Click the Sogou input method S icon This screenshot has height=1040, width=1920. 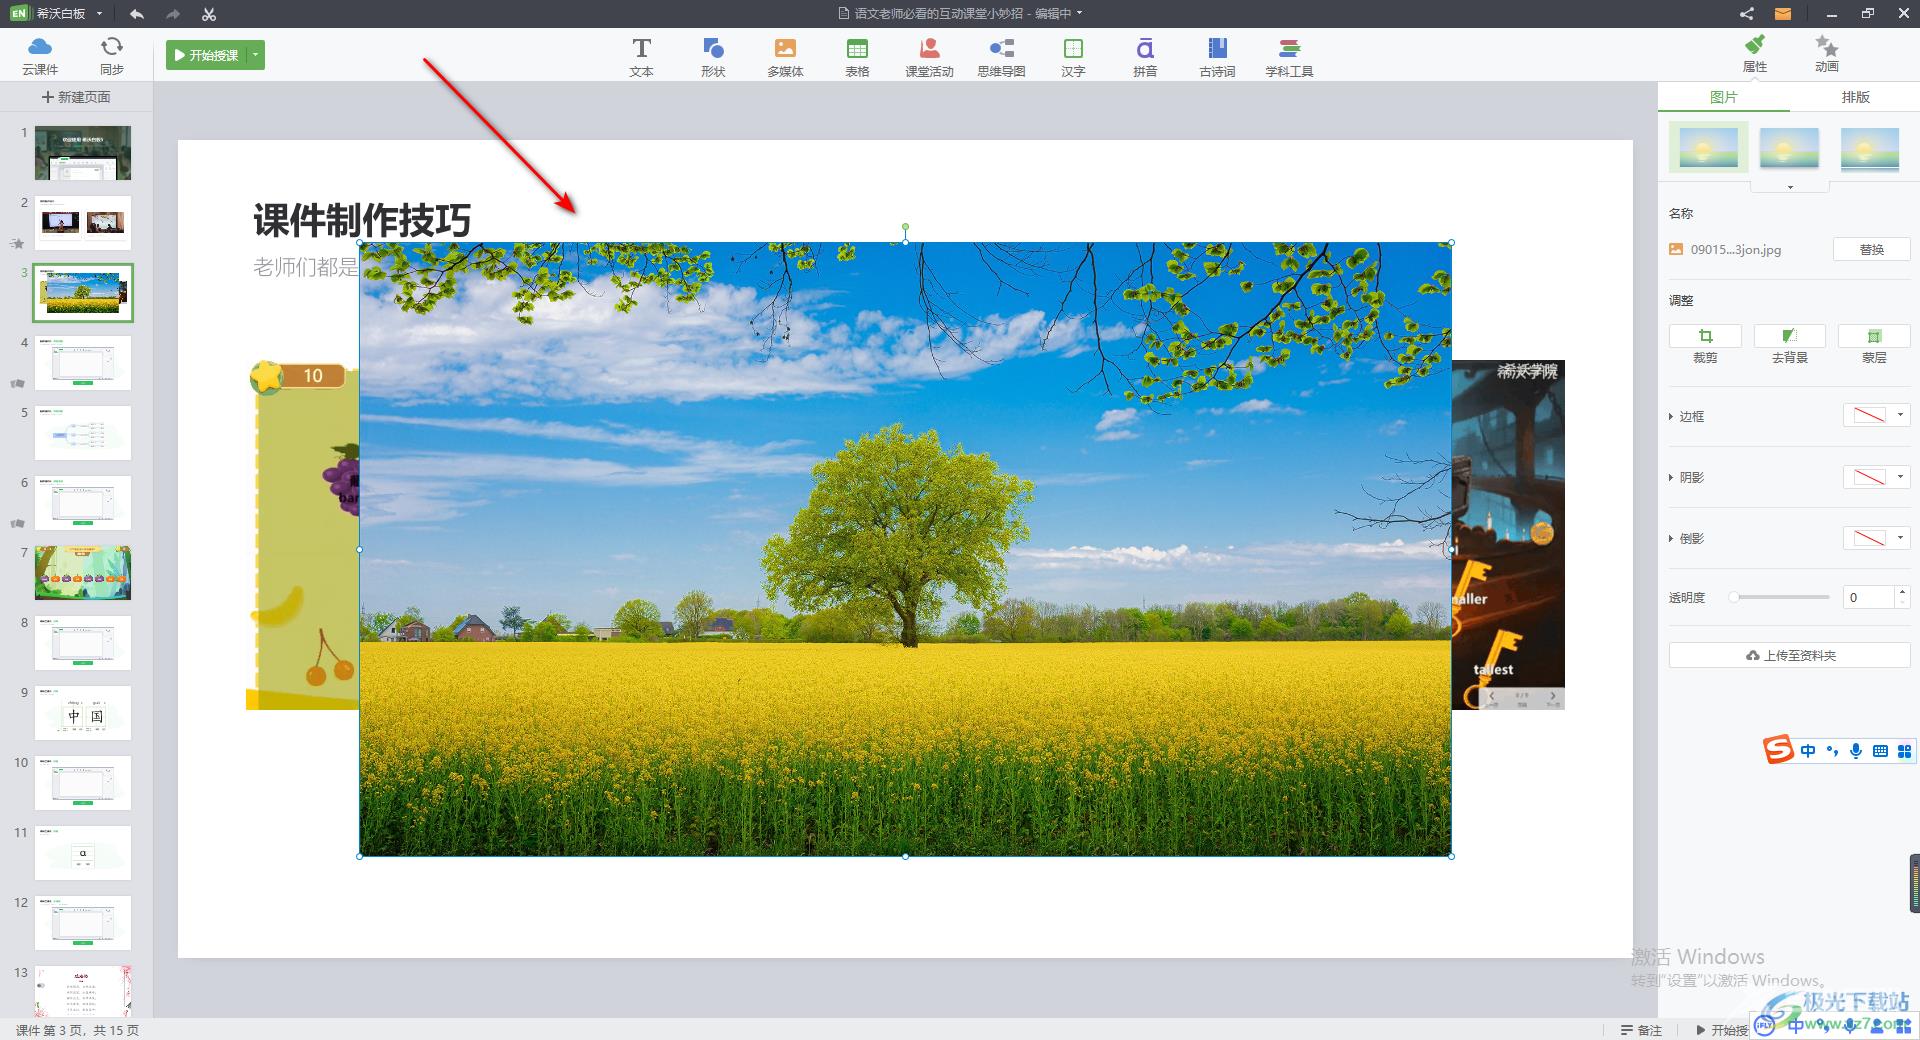(x=1778, y=749)
